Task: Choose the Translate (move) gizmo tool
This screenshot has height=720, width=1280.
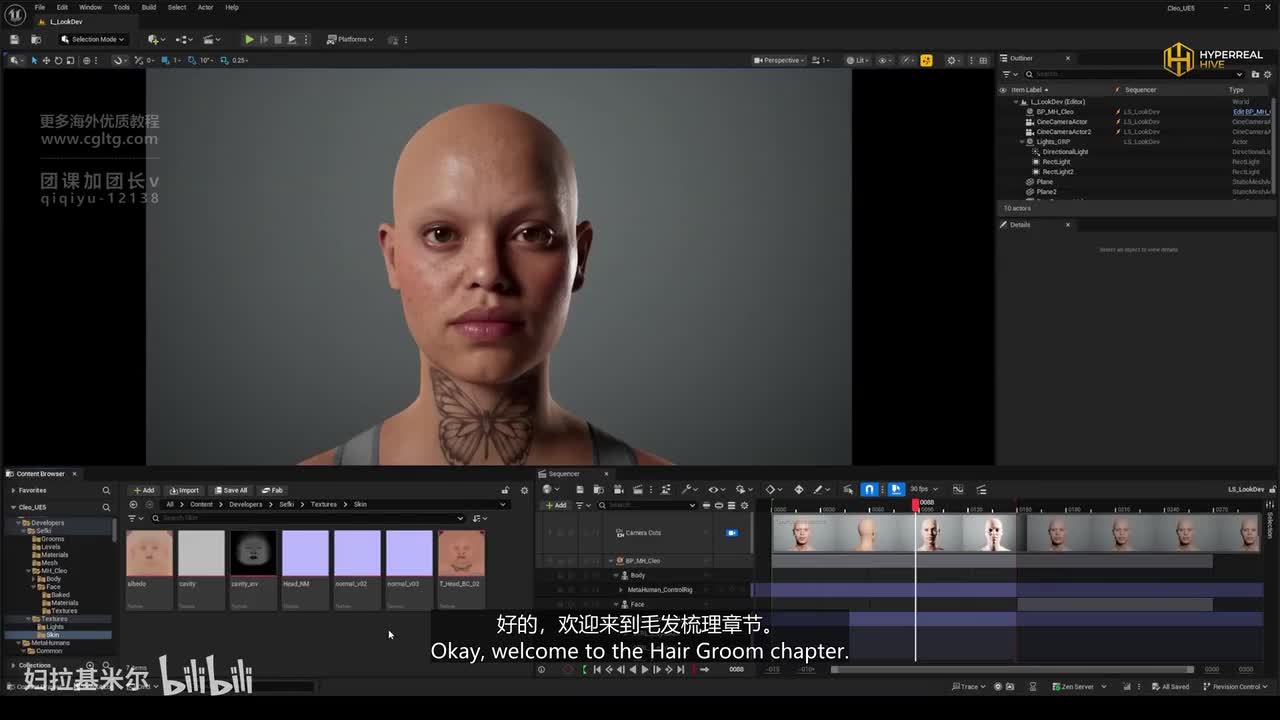Action: click(x=45, y=60)
